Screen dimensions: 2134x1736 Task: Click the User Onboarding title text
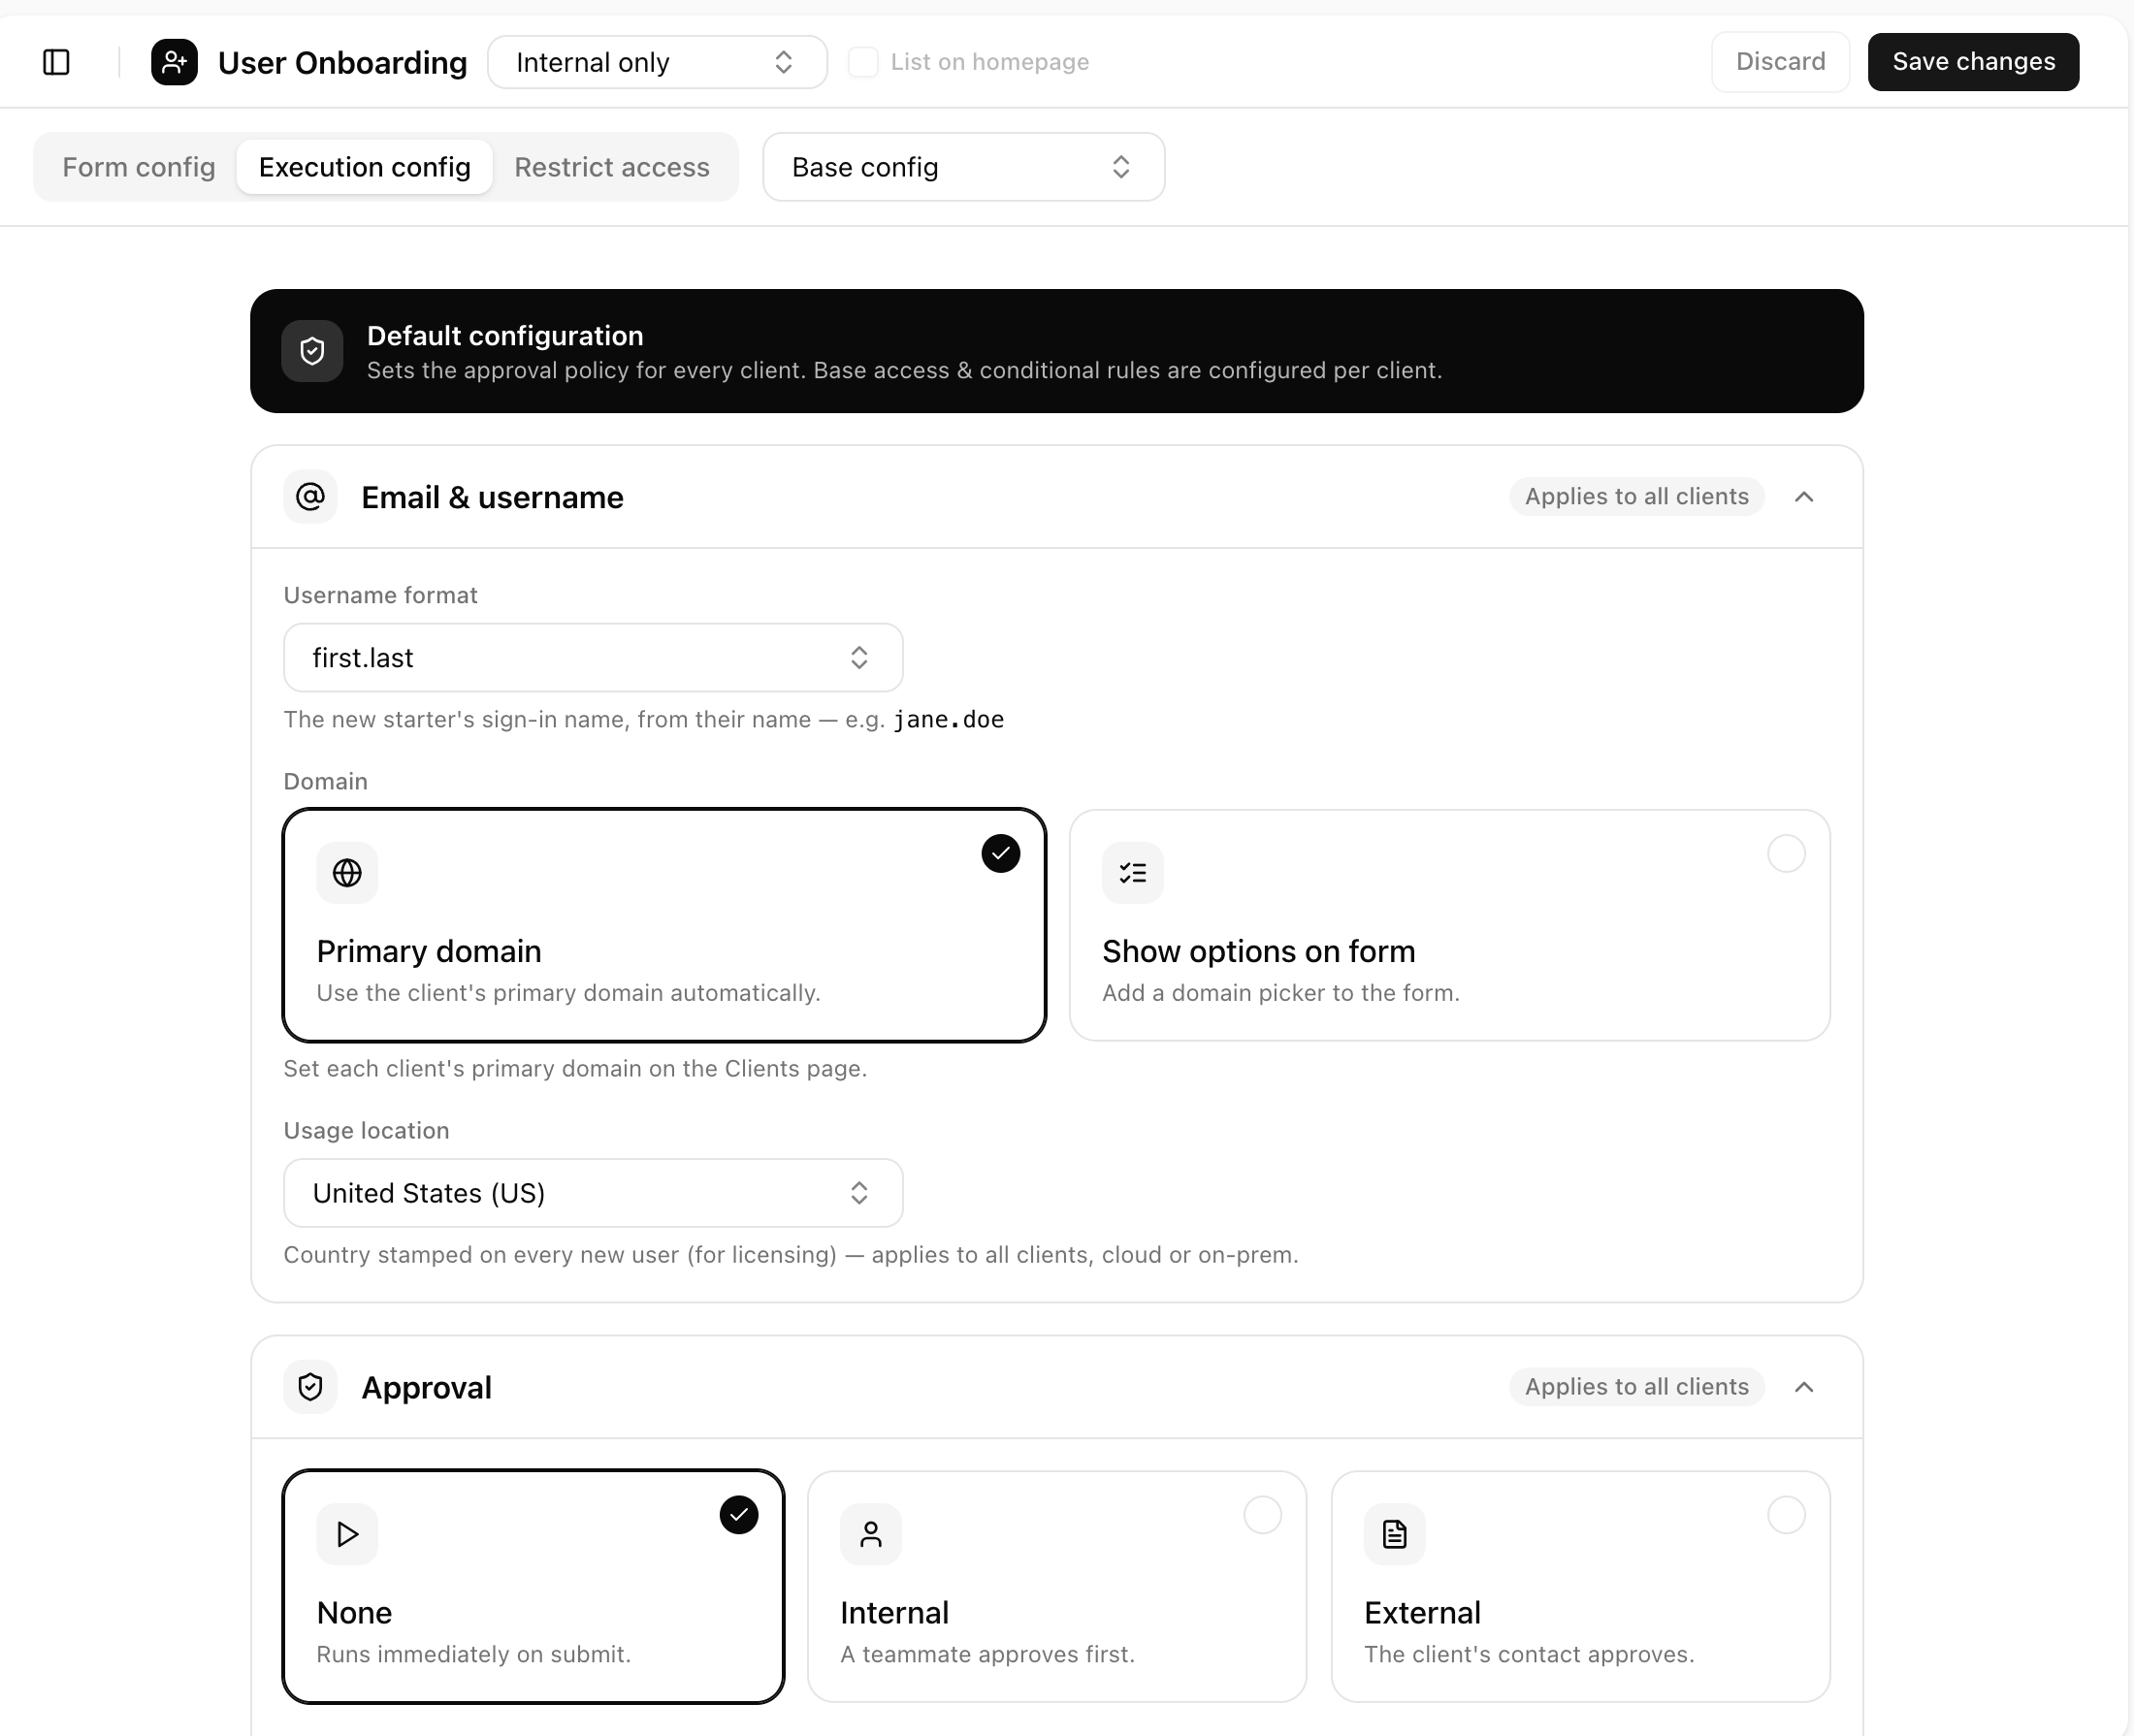(343, 63)
